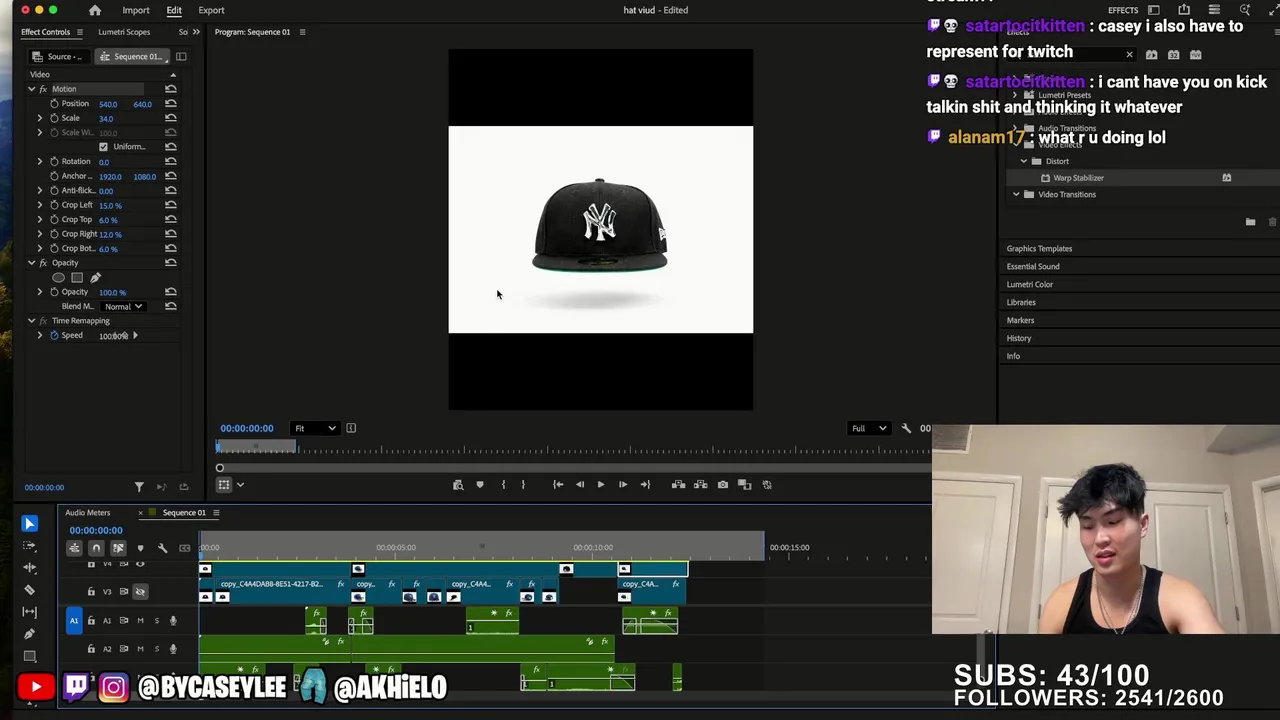Create ellipse mask under Opacity

click(58, 277)
